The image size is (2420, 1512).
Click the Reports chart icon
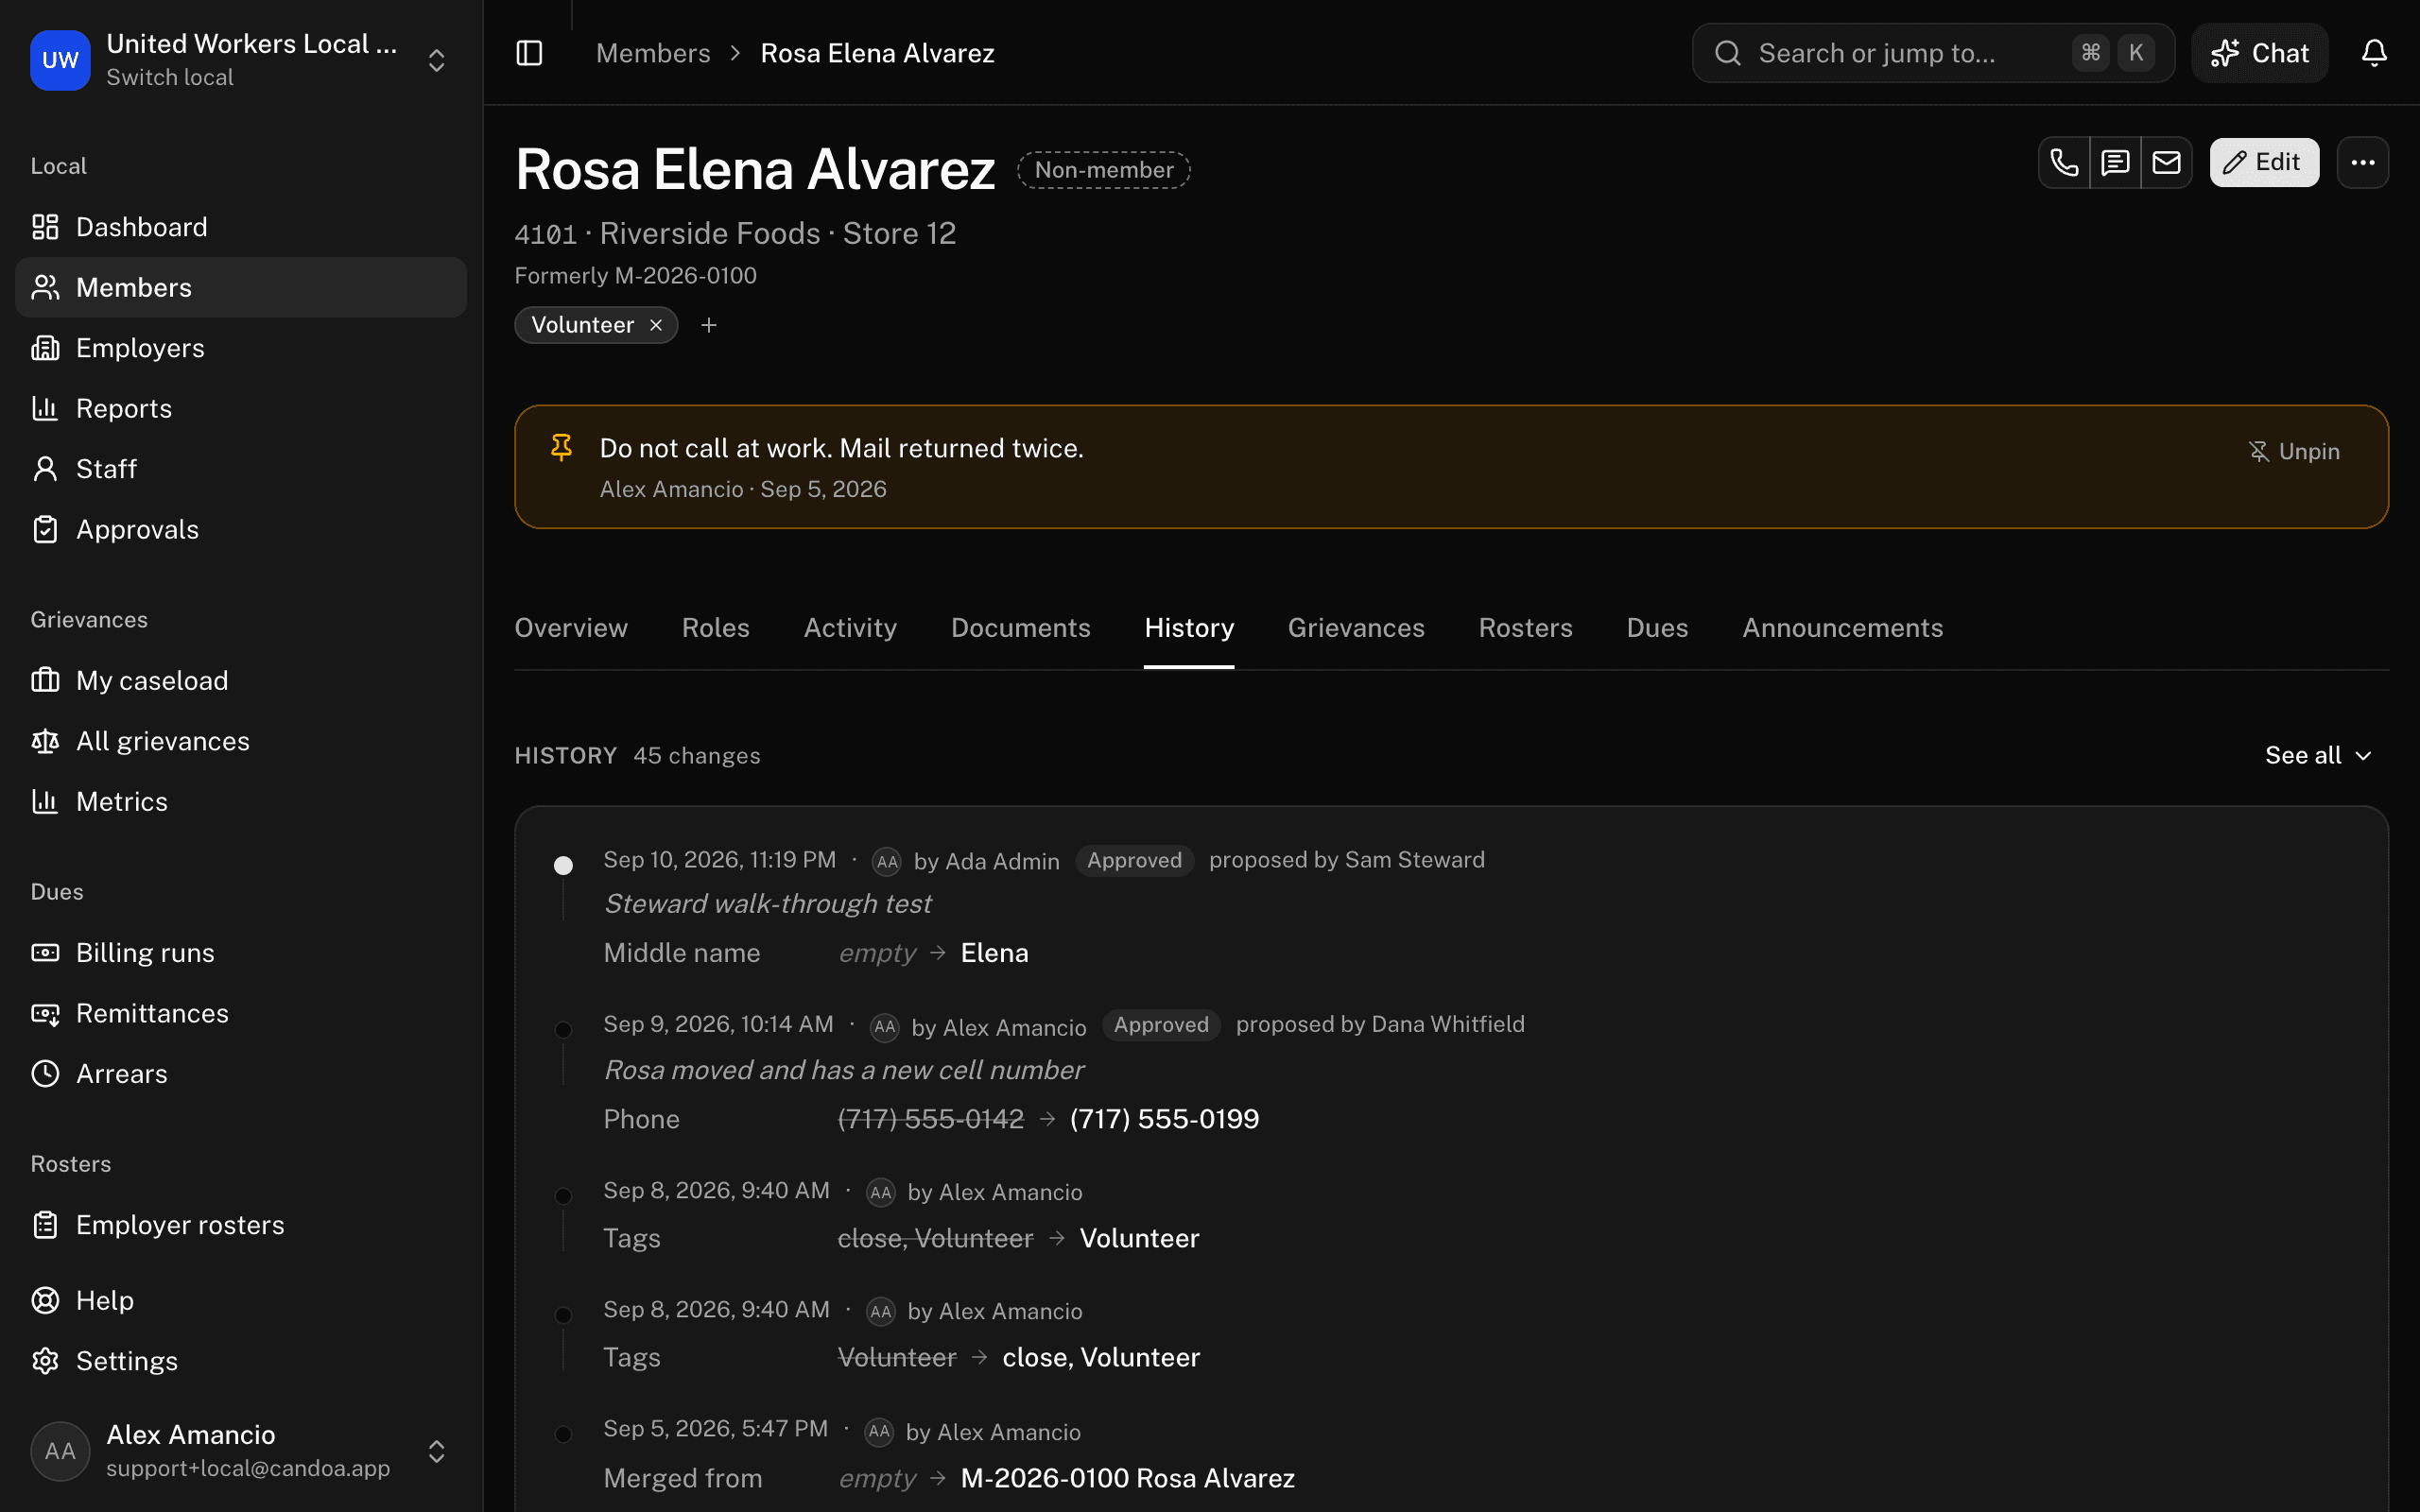coord(45,408)
